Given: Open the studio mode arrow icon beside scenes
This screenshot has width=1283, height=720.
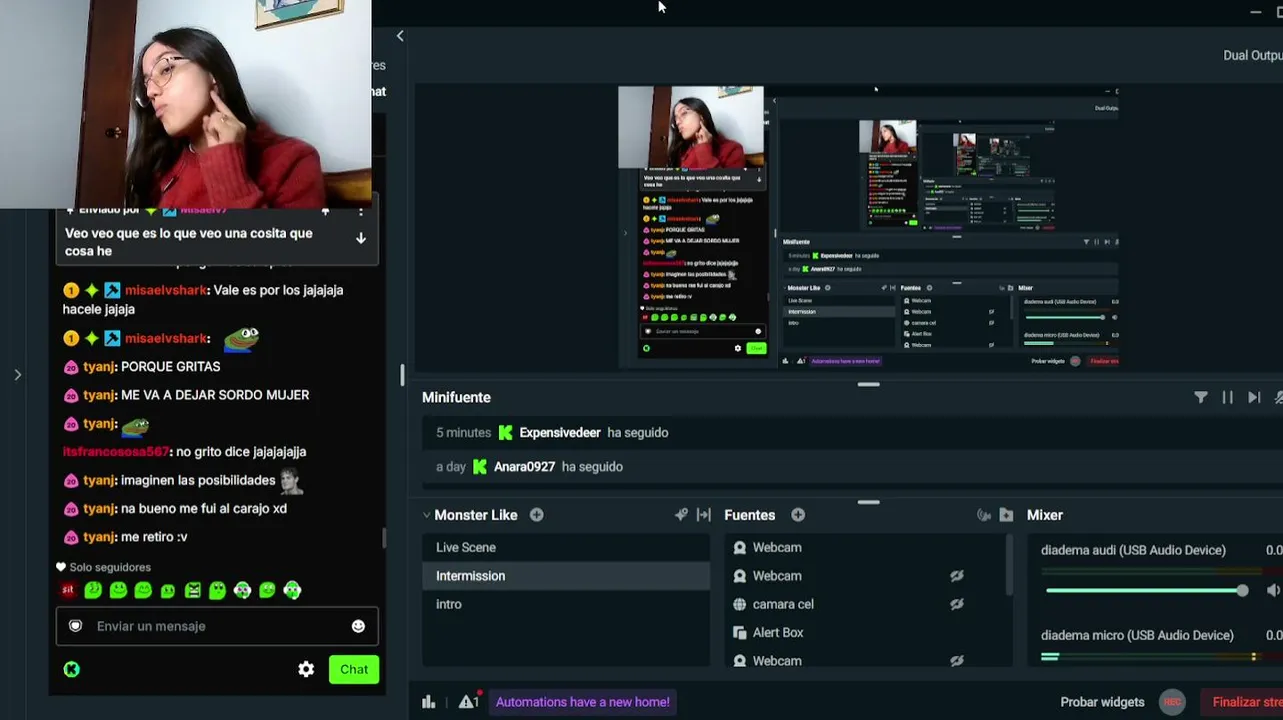Looking at the screenshot, I should pyautogui.click(x=704, y=515).
